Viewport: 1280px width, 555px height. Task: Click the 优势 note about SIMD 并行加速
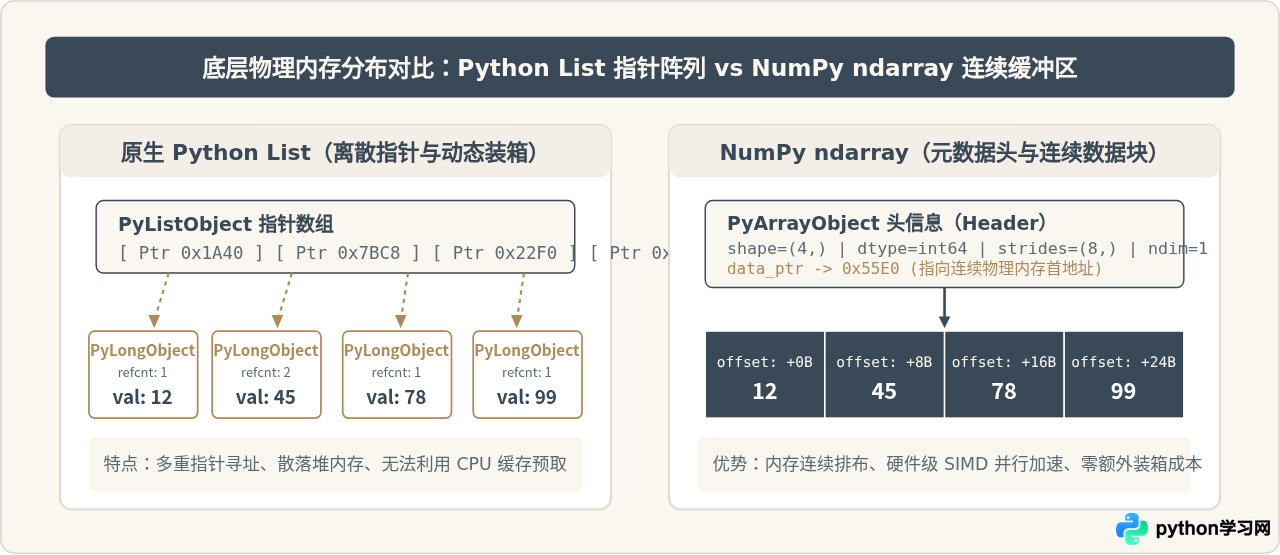point(944,464)
